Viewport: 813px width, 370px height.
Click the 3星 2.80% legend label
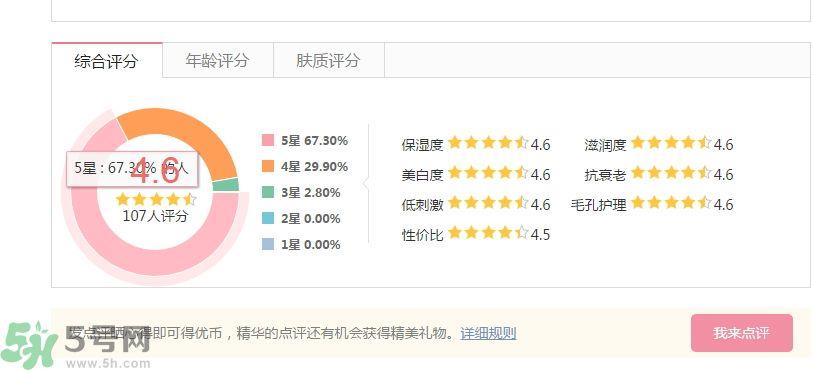pos(311,193)
